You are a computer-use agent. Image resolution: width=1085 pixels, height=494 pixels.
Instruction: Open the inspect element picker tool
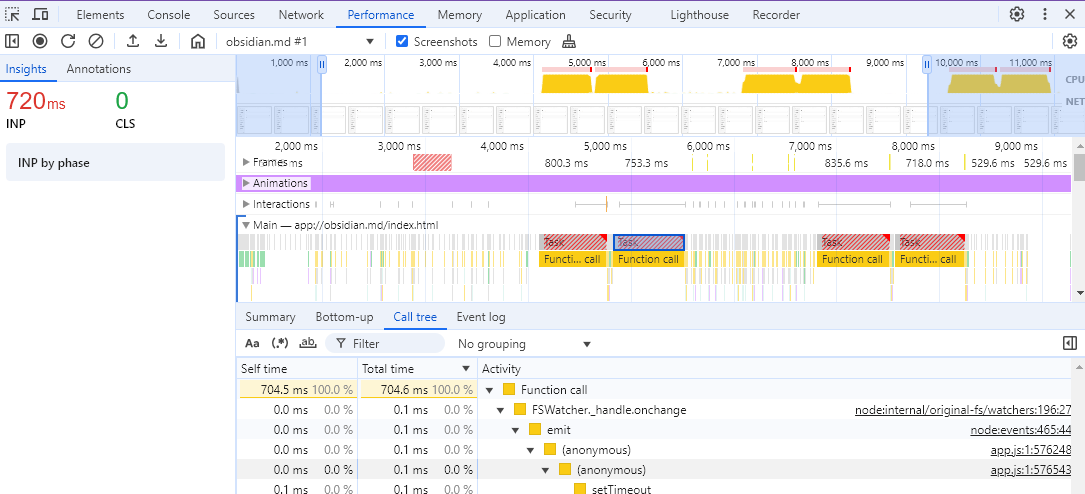coord(13,14)
